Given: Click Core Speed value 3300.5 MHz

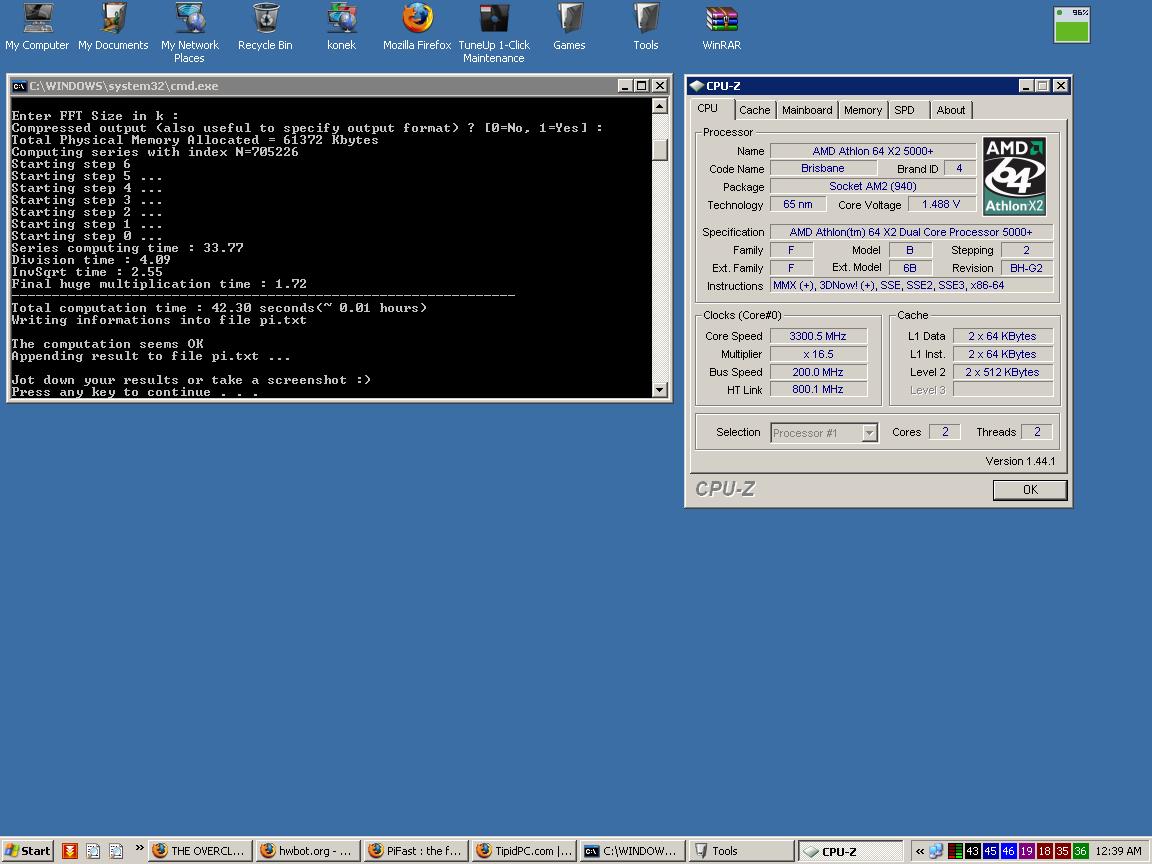Looking at the screenshot, I should (x=818, y=336).
